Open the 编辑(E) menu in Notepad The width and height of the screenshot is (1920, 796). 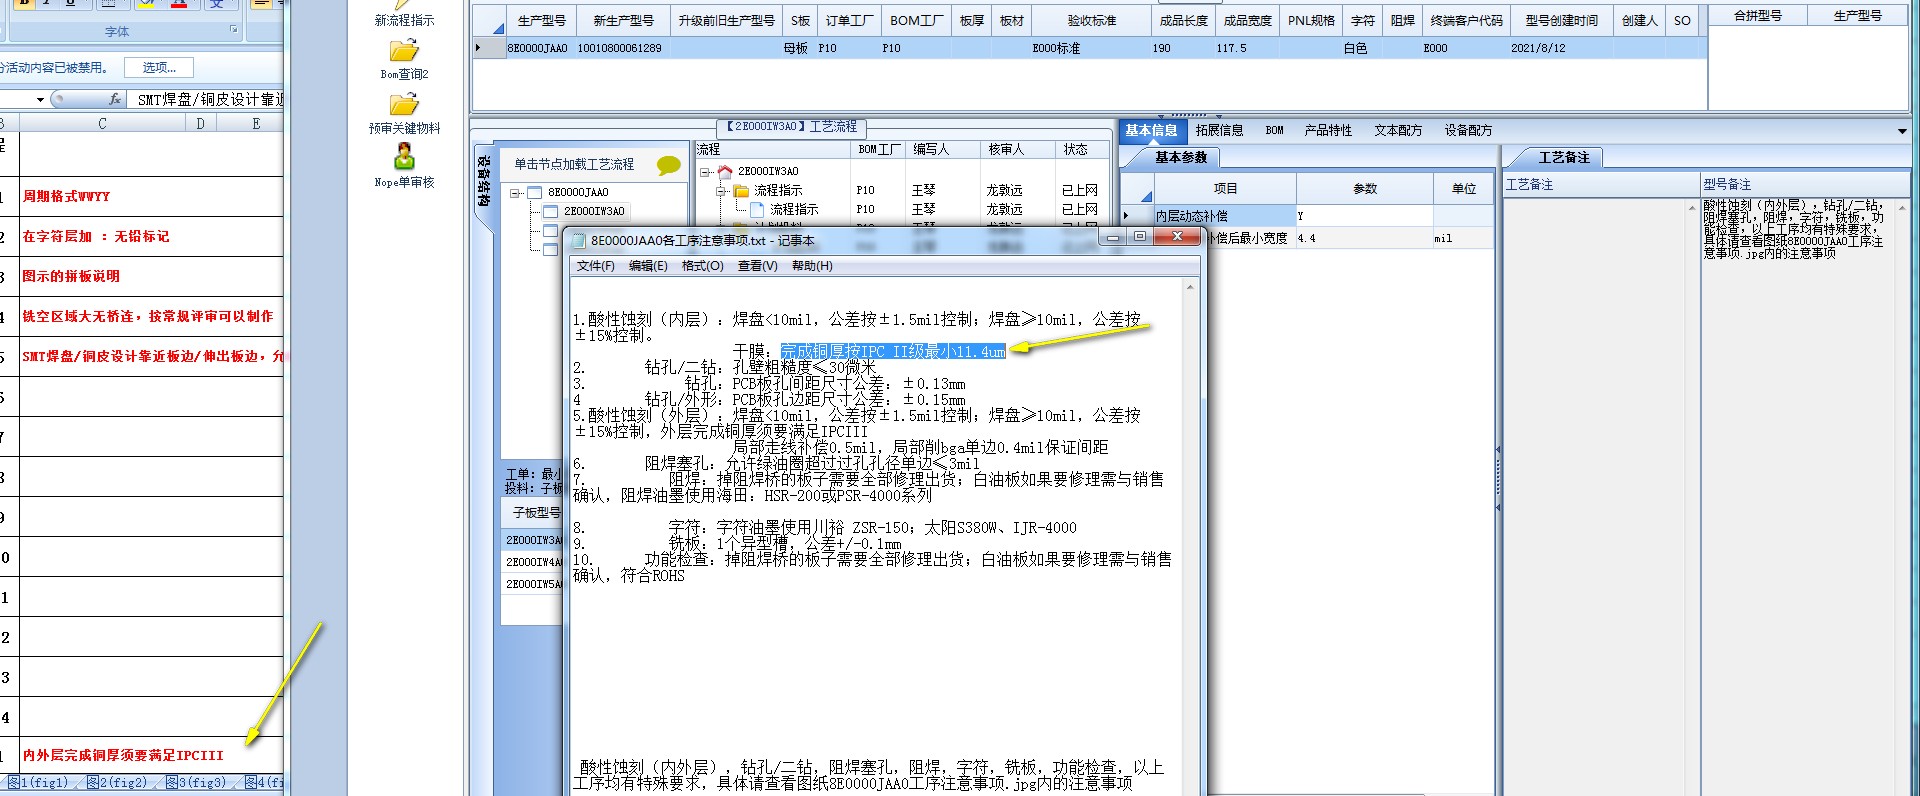click(648, 266)
